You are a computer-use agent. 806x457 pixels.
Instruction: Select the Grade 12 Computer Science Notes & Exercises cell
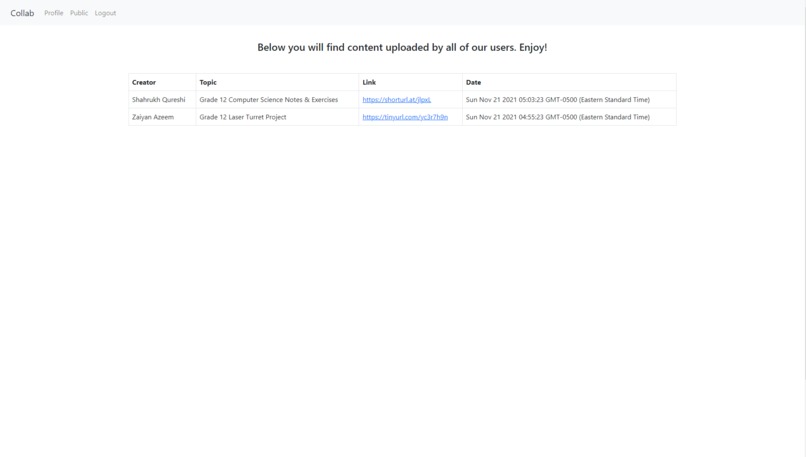(277, 100)
